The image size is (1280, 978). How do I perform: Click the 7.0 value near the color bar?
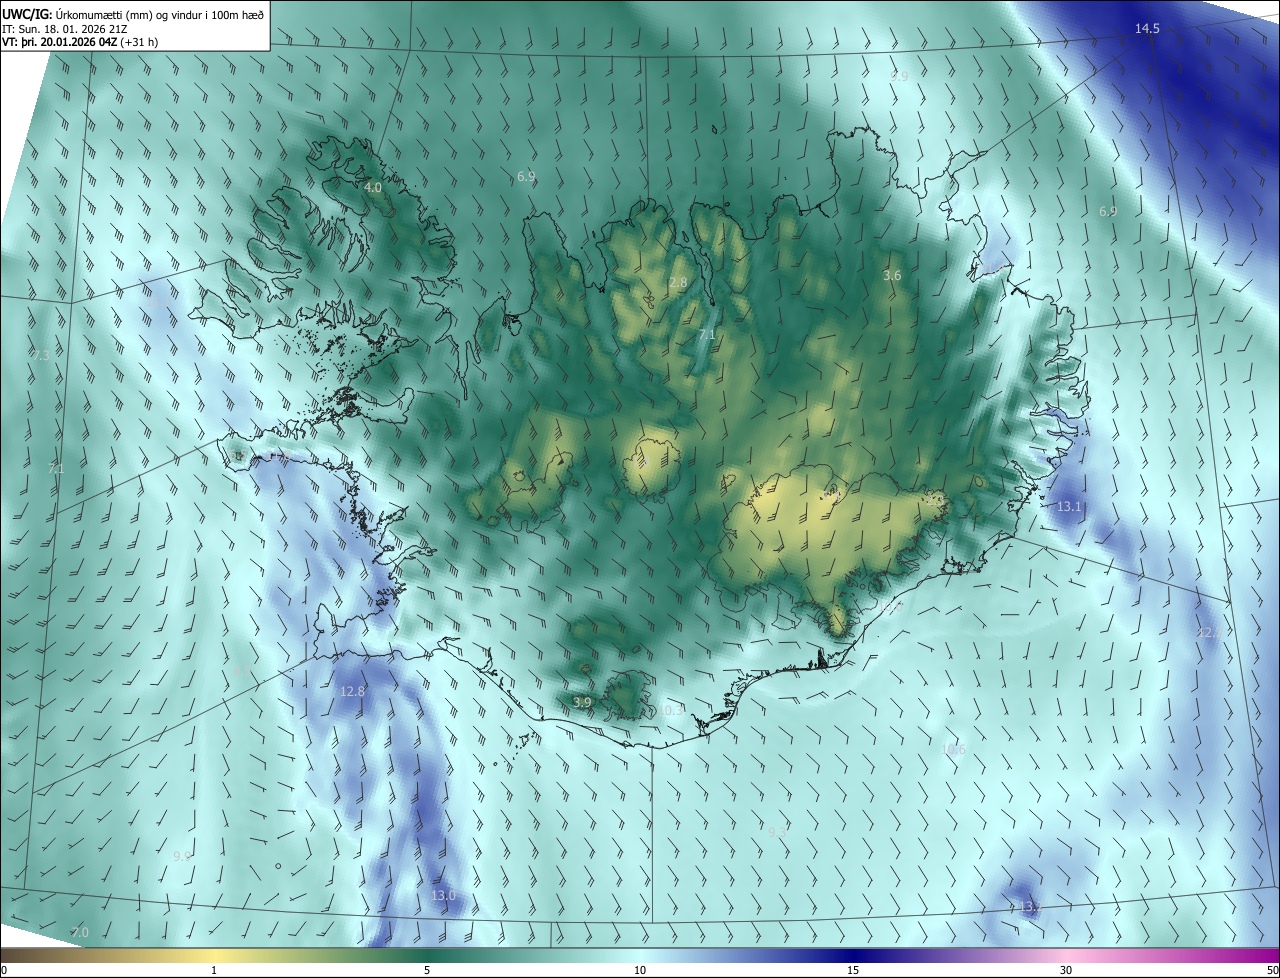point(80,932)
